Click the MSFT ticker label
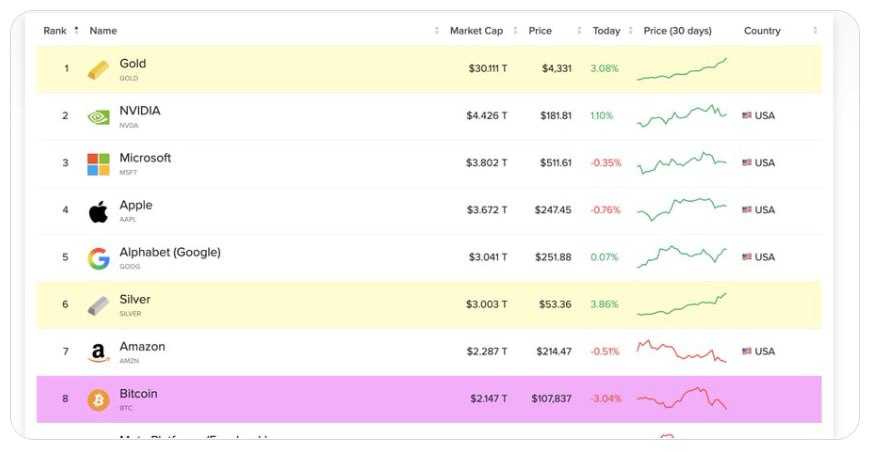The image size is (876, 452). 128,173
